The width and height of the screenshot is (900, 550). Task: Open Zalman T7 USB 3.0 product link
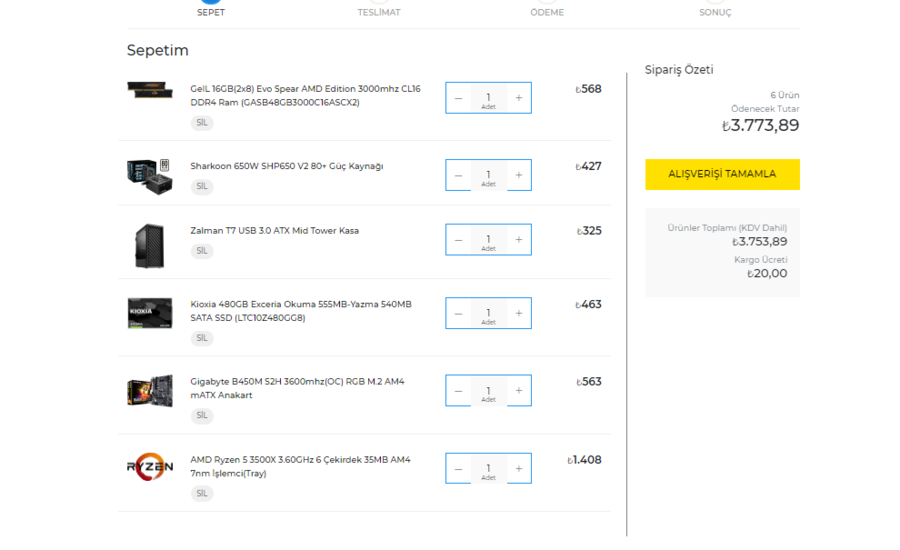[274, 231]
